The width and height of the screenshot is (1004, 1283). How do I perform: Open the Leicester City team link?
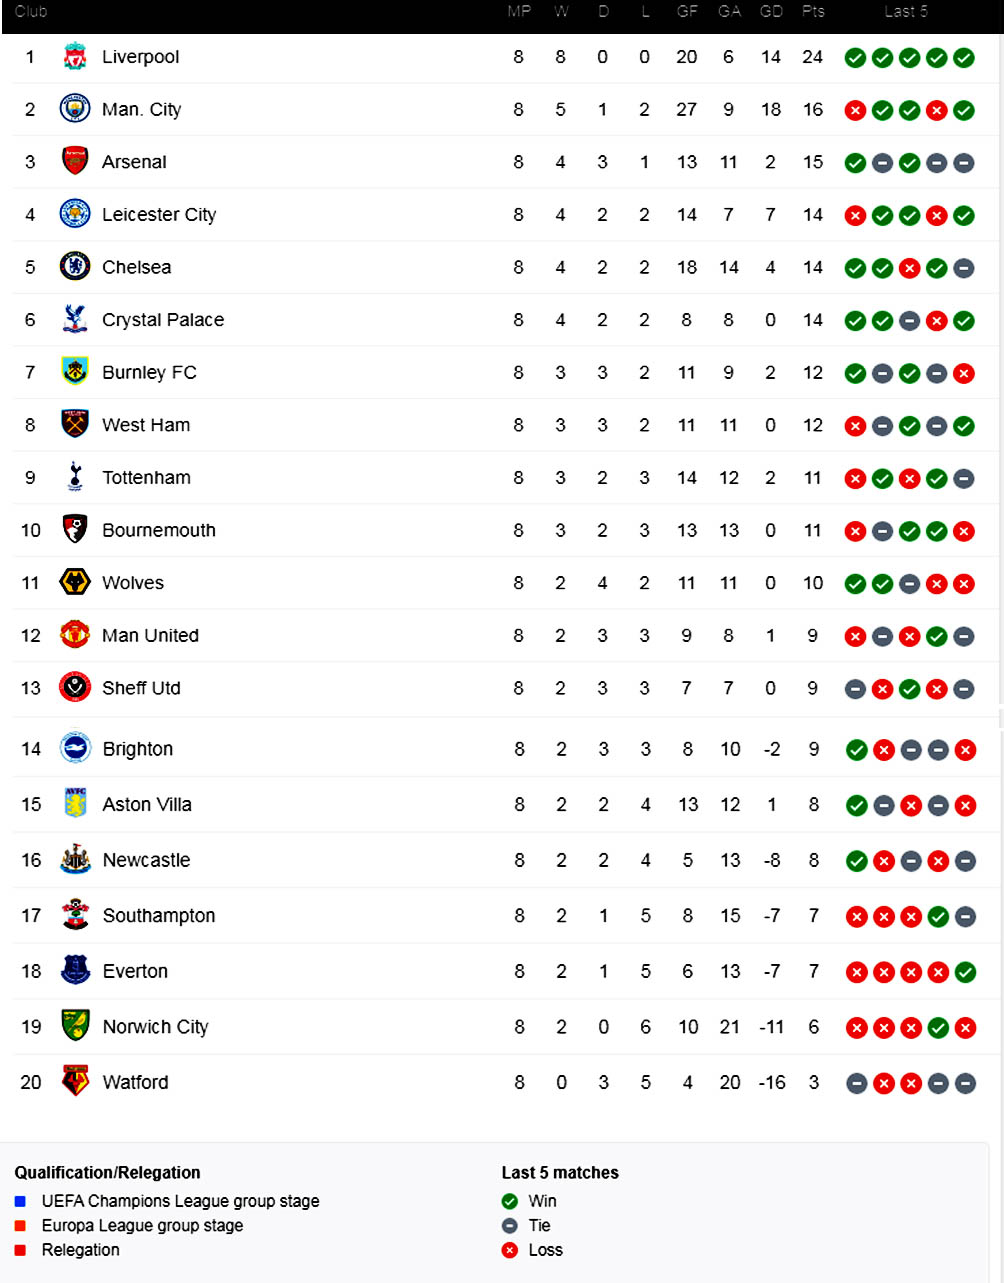coord(159,214)
